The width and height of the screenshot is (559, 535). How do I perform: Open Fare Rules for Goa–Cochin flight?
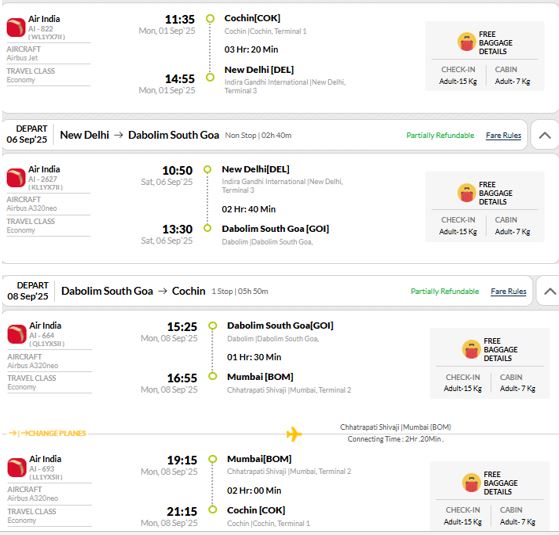click(508, 292)
